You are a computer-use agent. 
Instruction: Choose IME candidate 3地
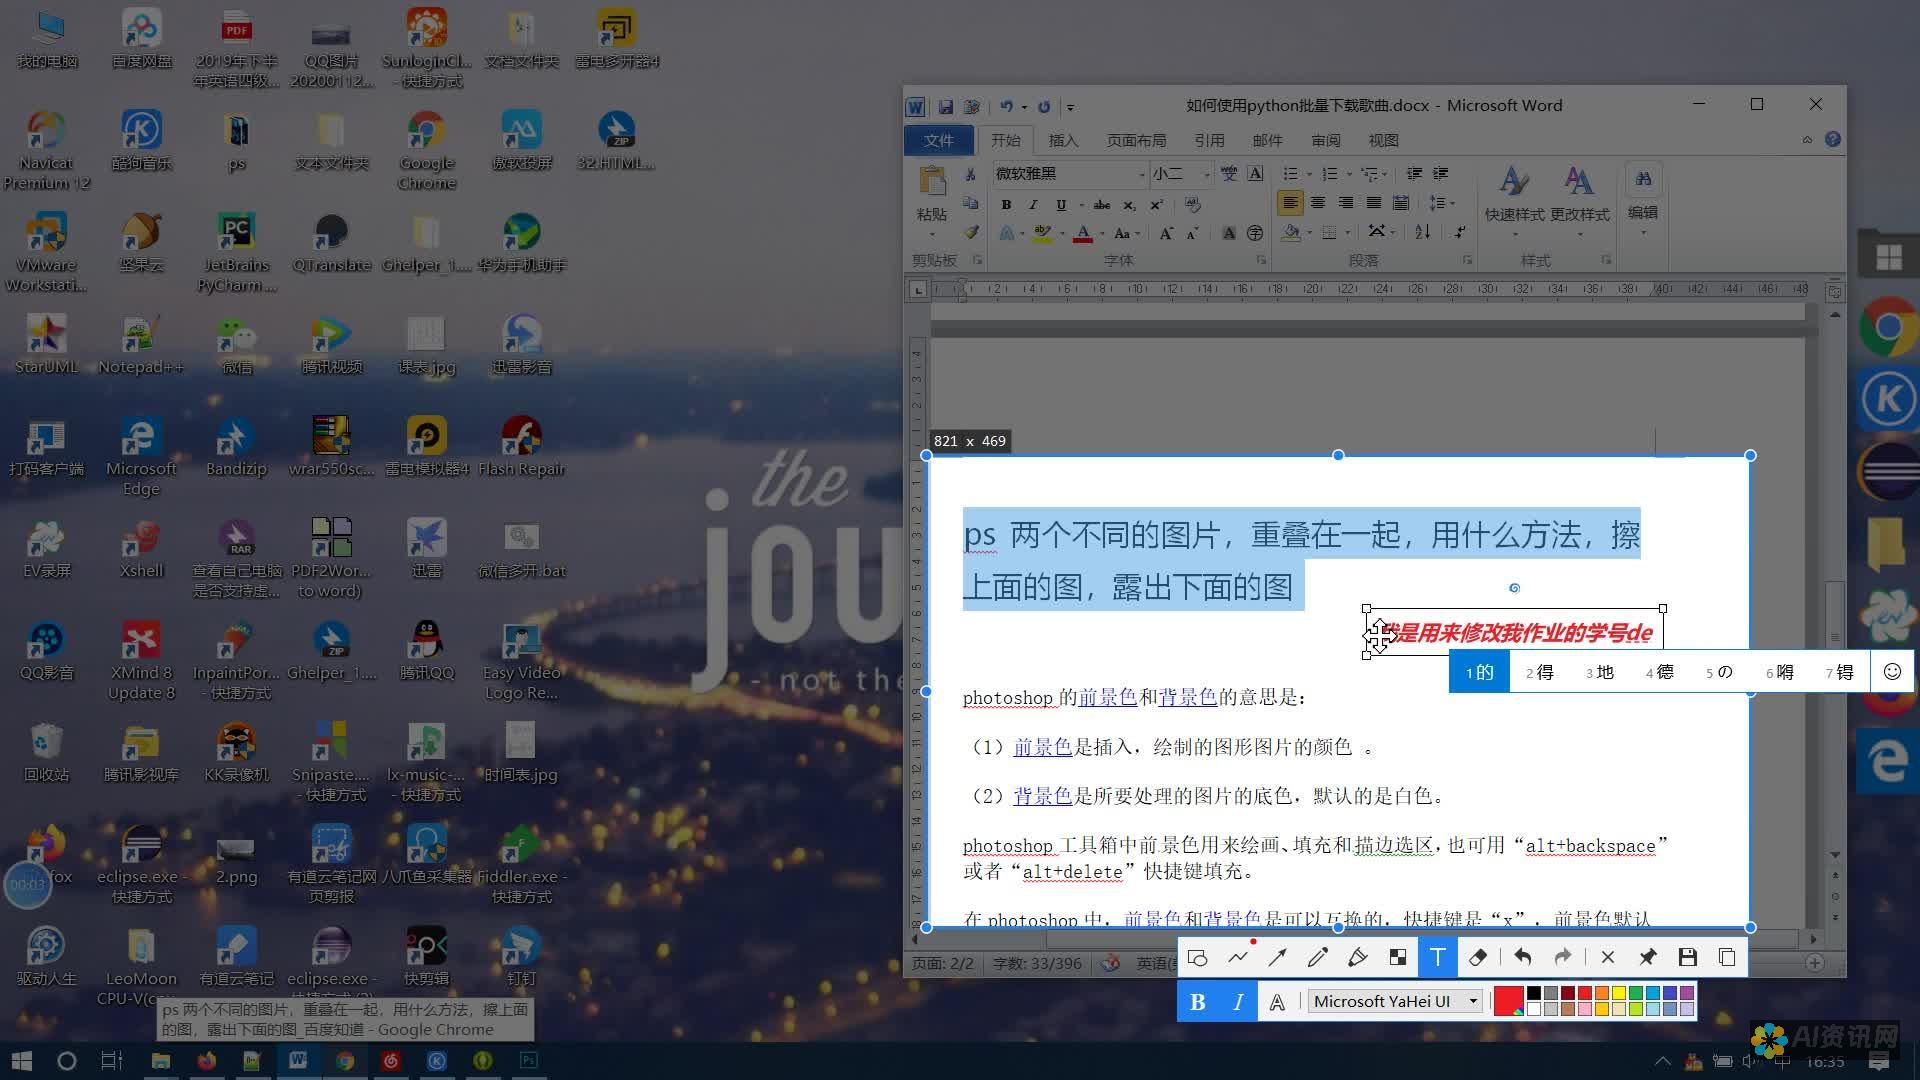[1599, 672]
